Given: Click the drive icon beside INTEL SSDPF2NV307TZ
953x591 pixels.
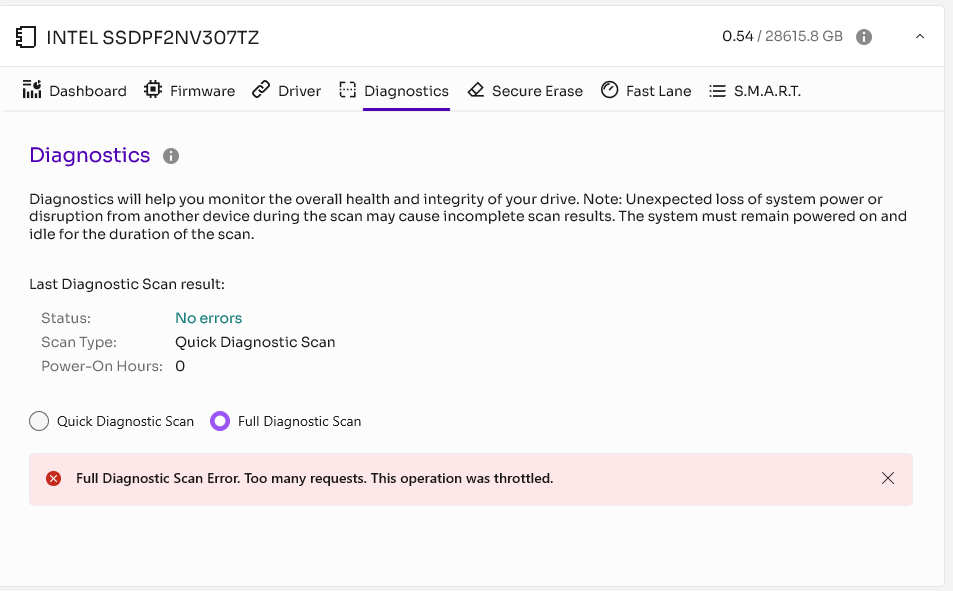Looking at the screenshot, I should [26, 37].
